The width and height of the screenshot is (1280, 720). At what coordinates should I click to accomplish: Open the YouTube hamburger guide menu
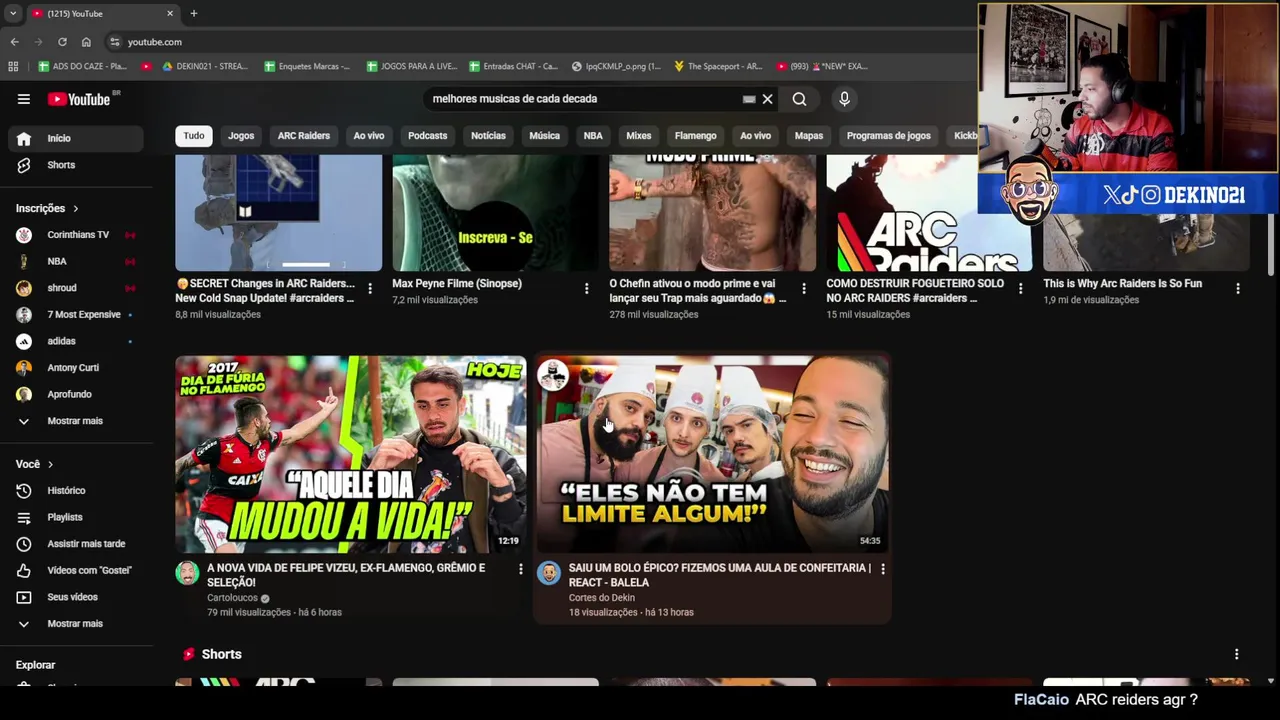pyautogui.click(x=23, y=99)
